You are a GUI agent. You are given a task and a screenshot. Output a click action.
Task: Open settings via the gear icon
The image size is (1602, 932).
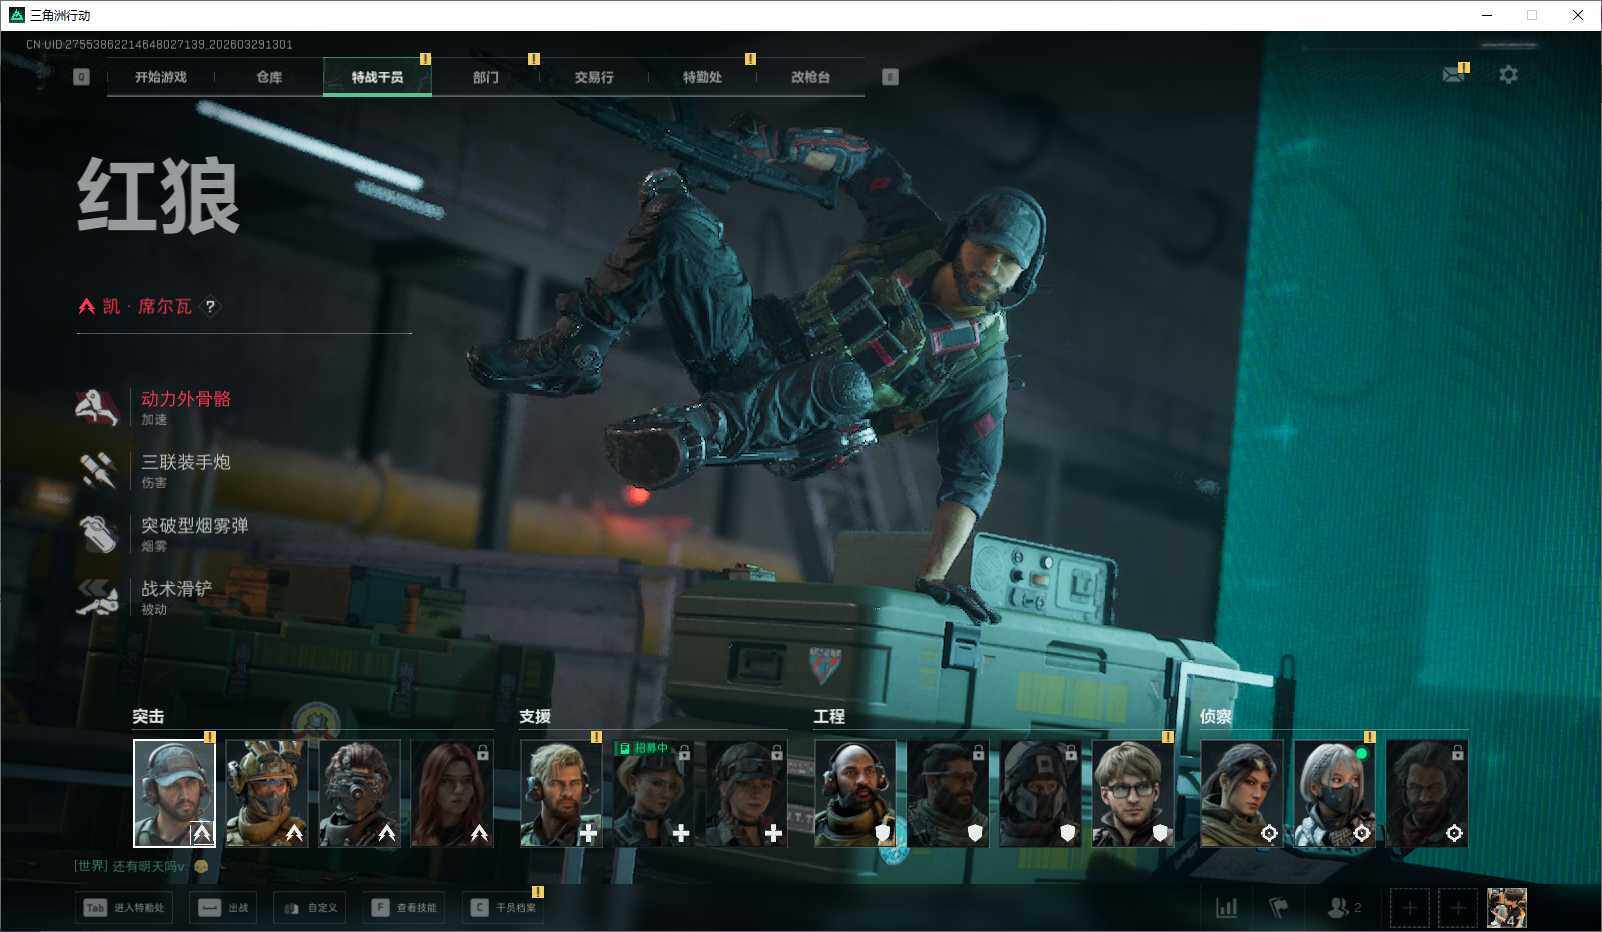point(1508,75)
